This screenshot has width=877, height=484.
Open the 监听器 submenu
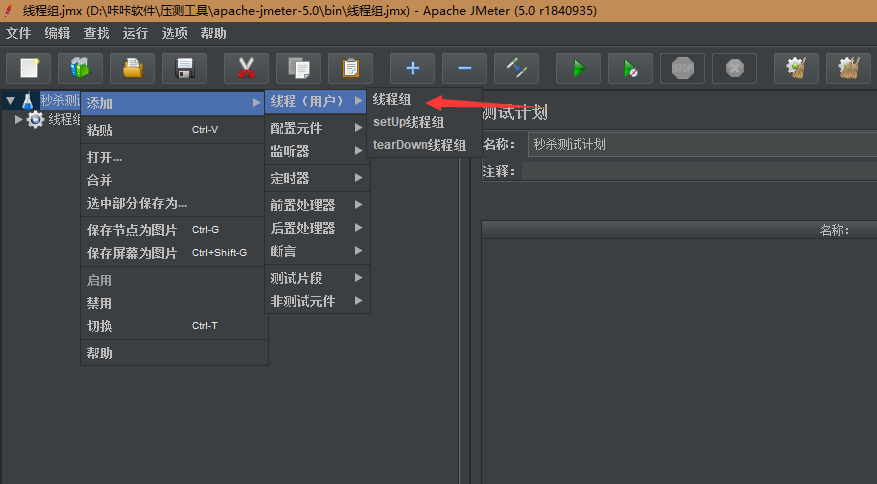(316, 151)
